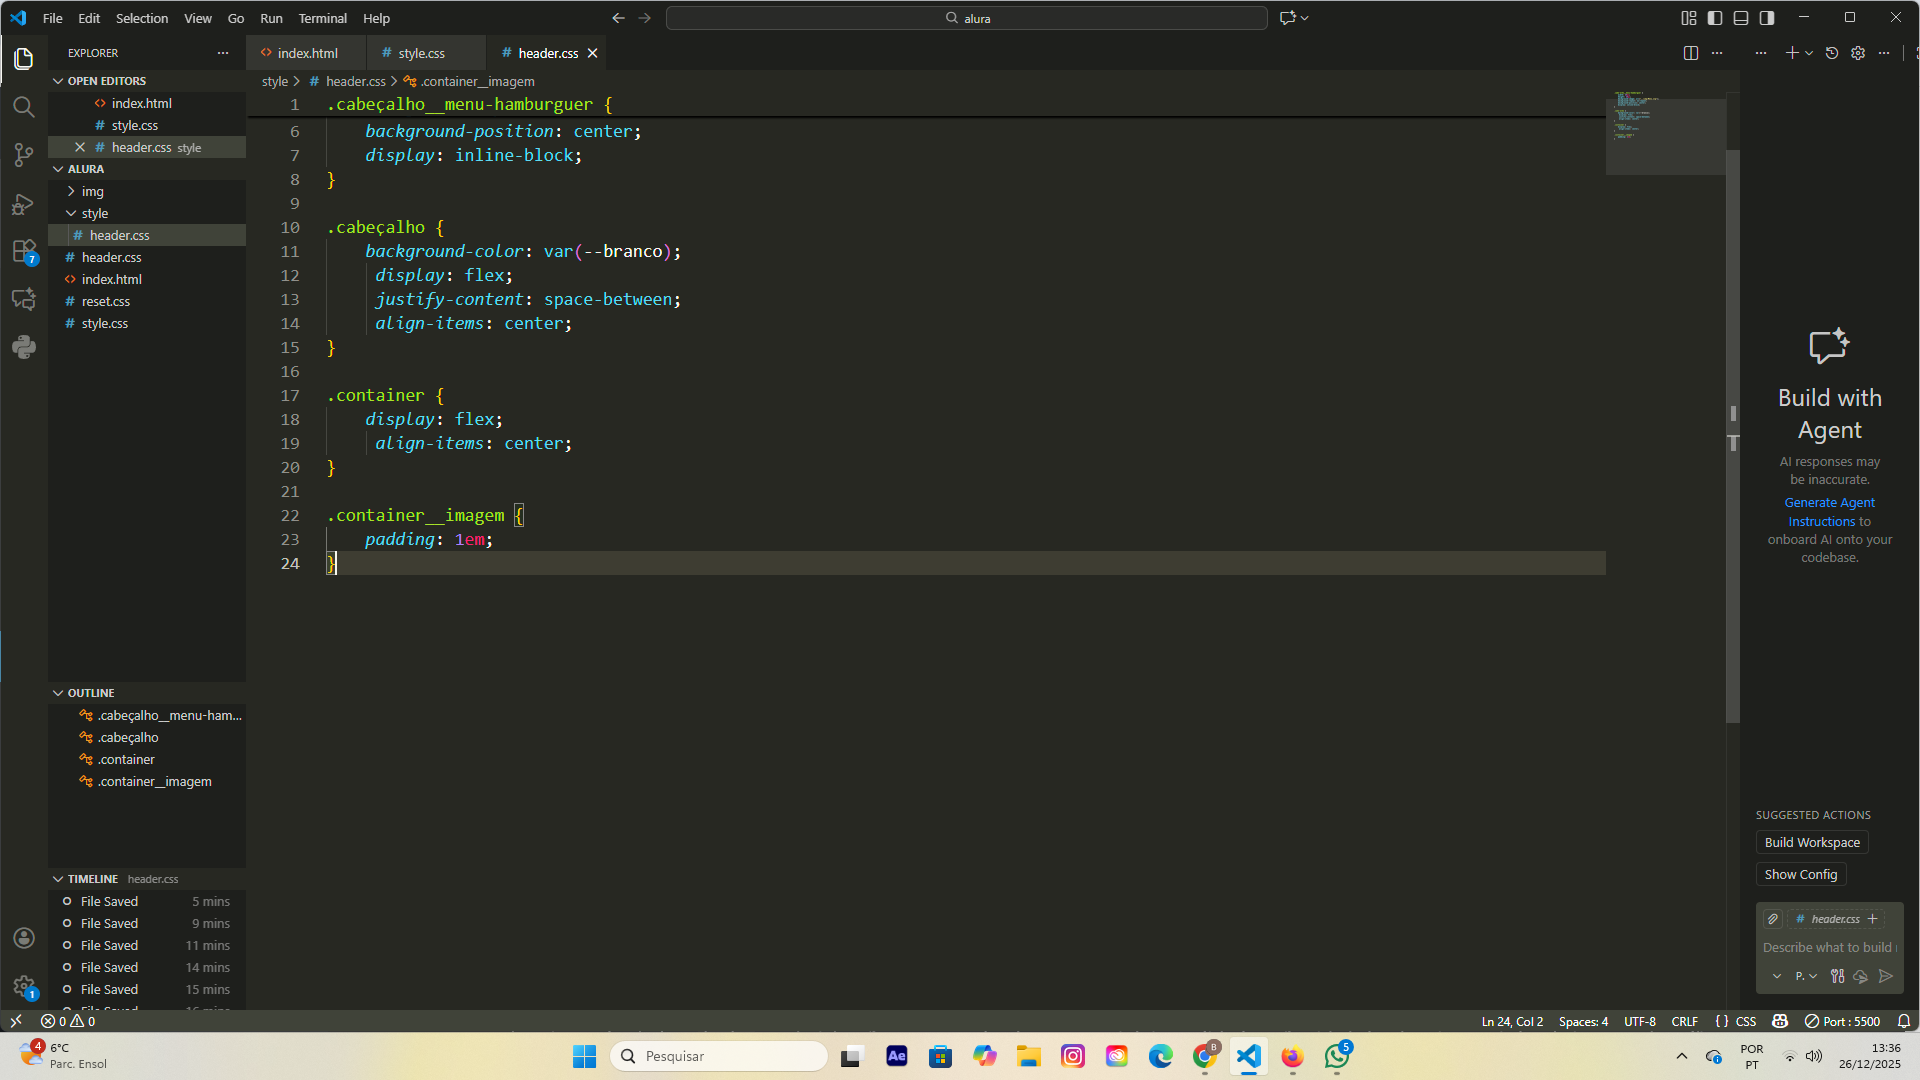The height and width of the screenshot is (1080, 1920).
Task: Collapse the style folder
Action: [x=94, y=213]
